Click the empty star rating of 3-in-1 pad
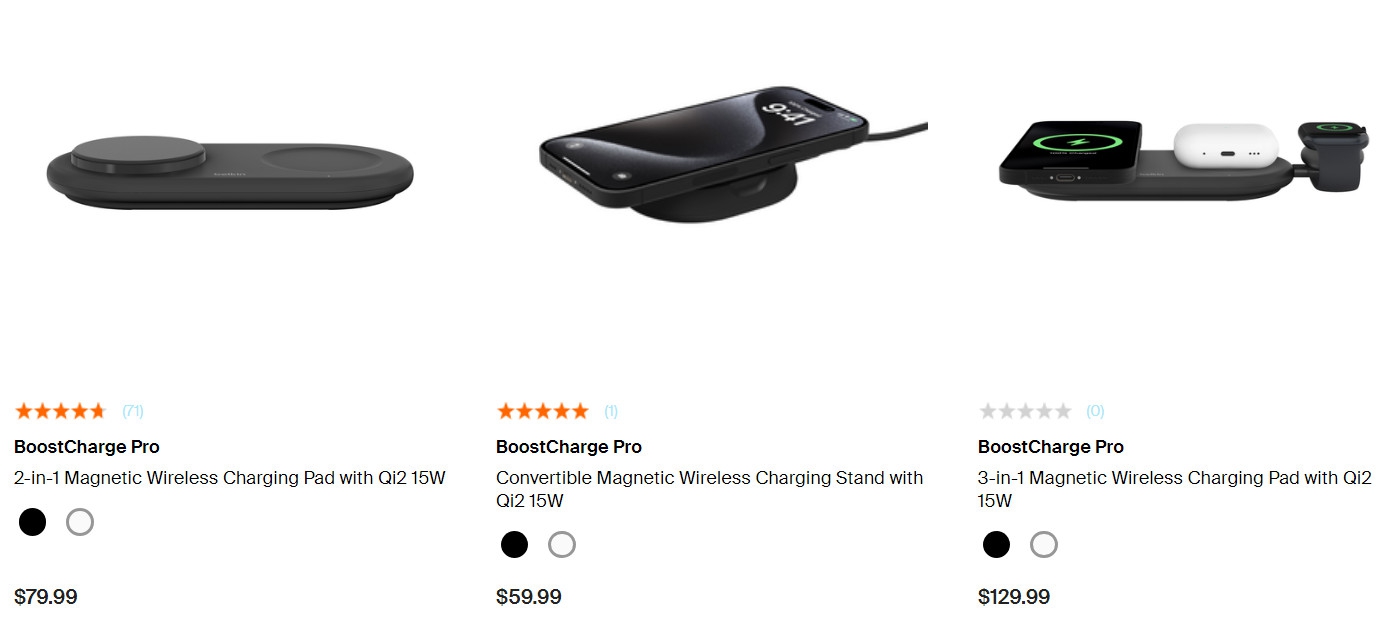This screenshot has width=1394, height=618. 1025,411
